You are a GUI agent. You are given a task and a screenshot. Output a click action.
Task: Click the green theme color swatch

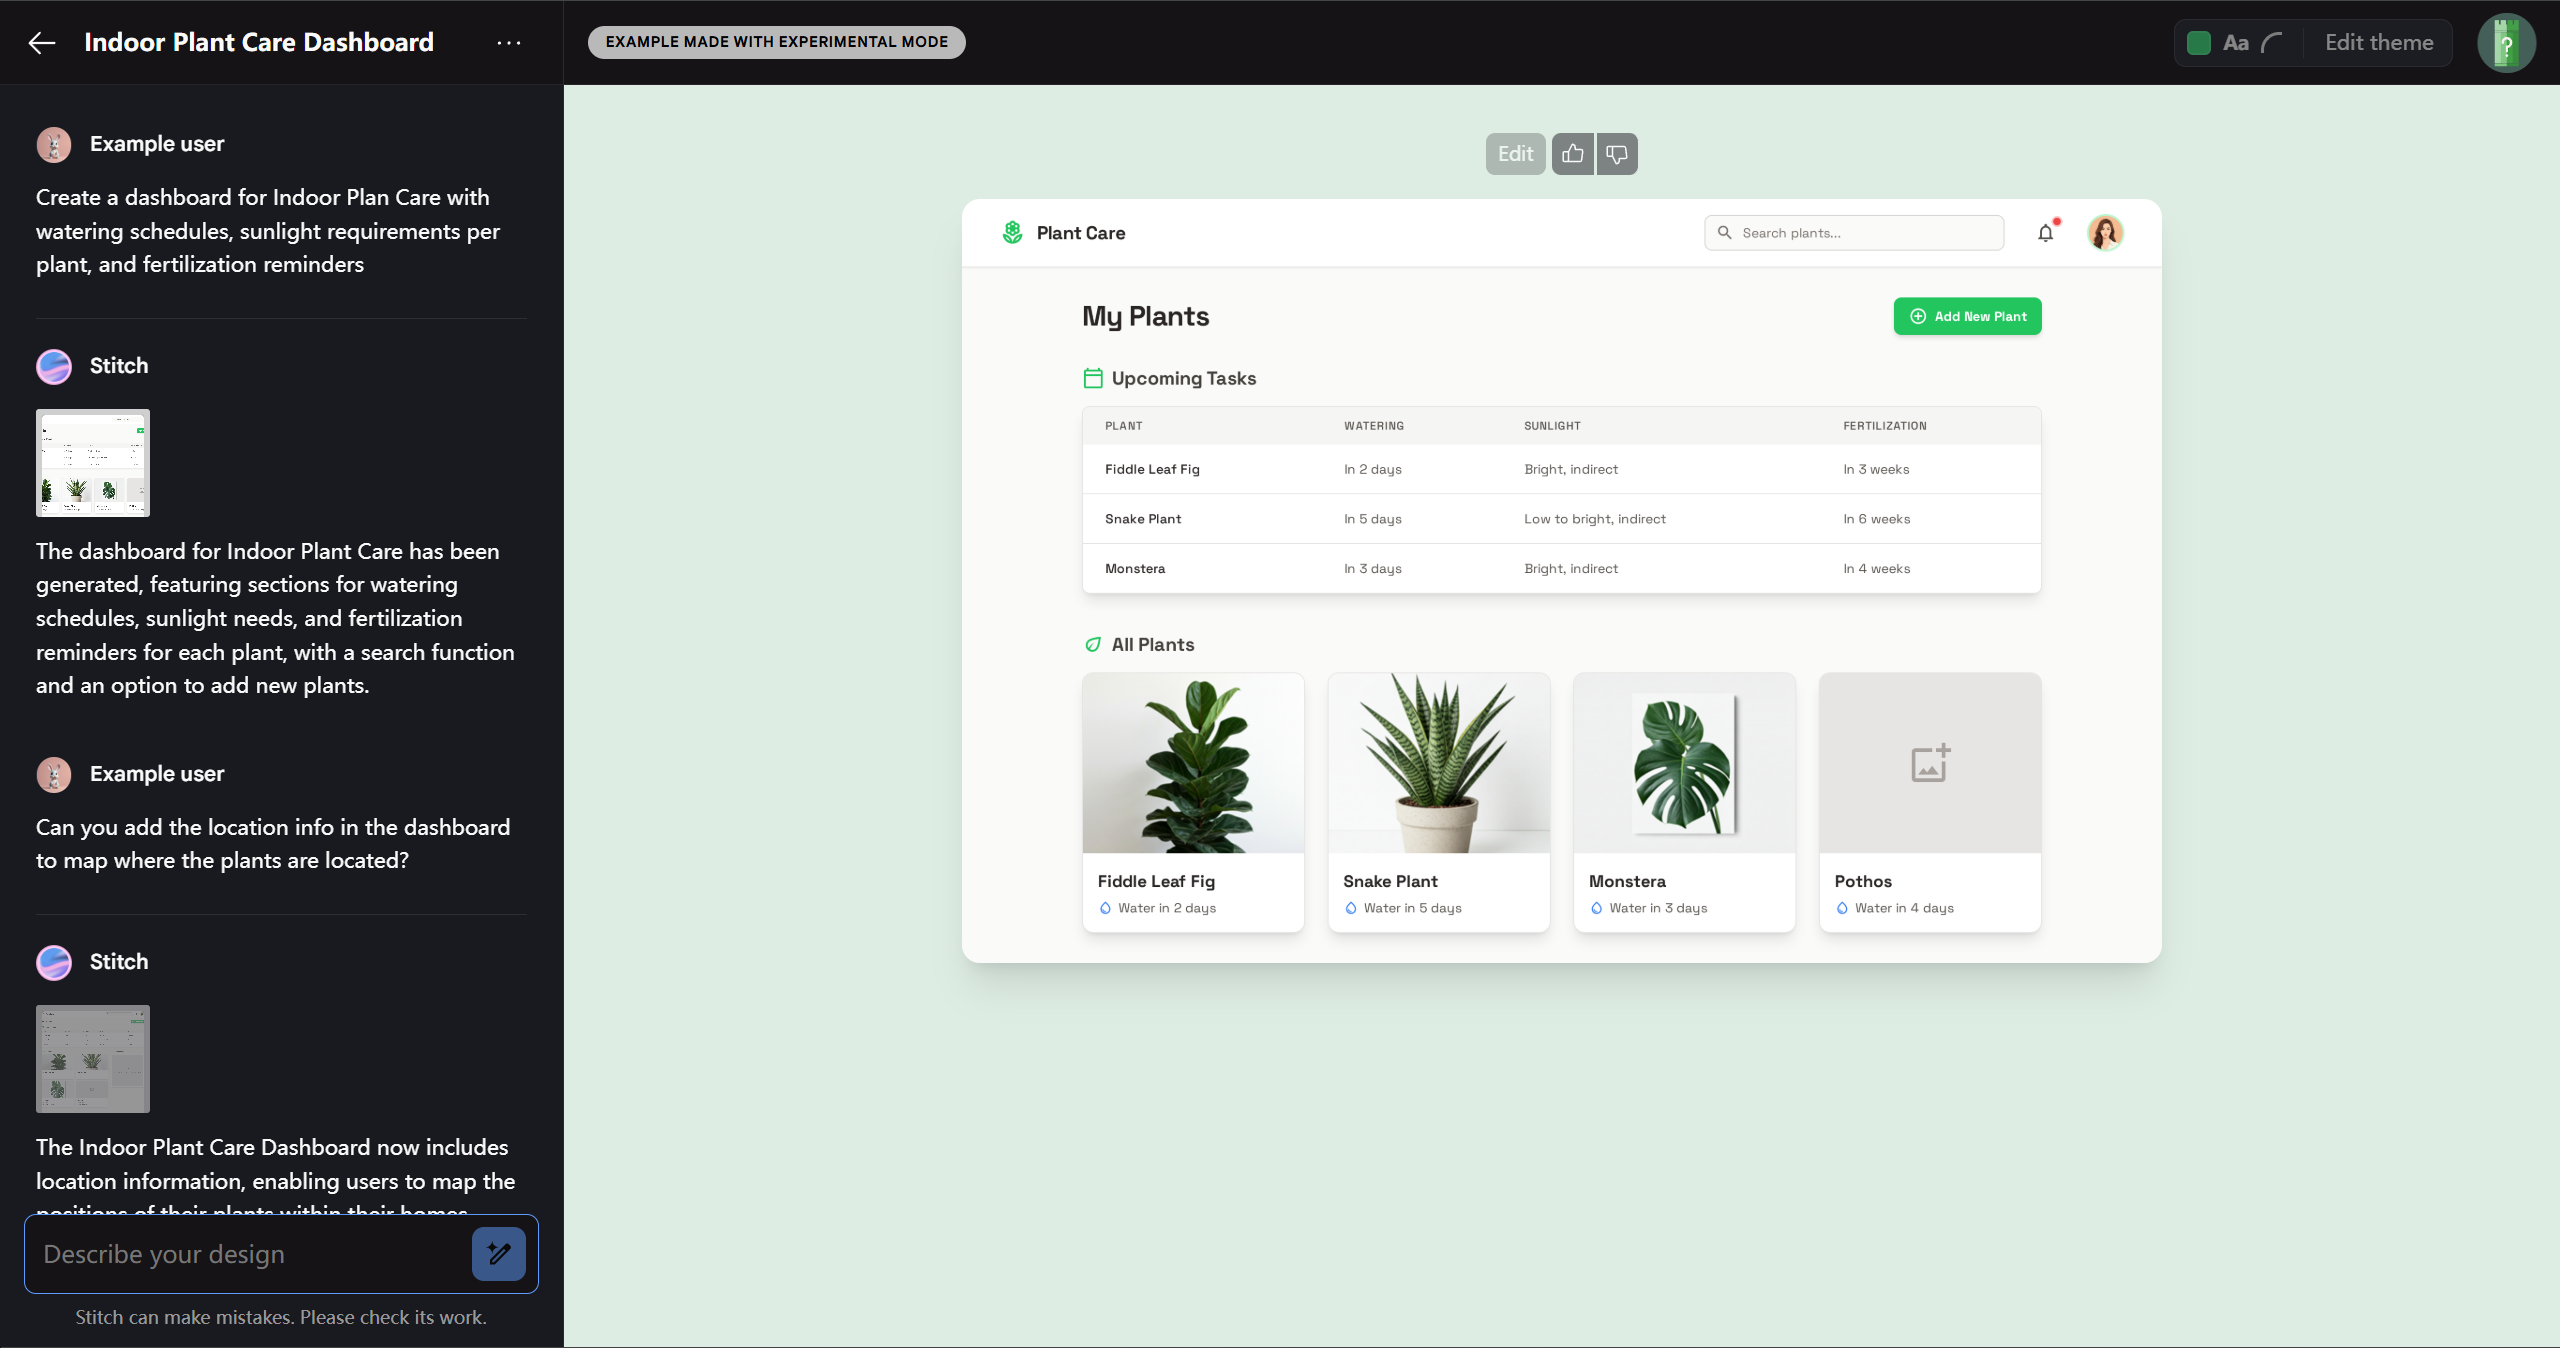click(x=2198, y=43)
